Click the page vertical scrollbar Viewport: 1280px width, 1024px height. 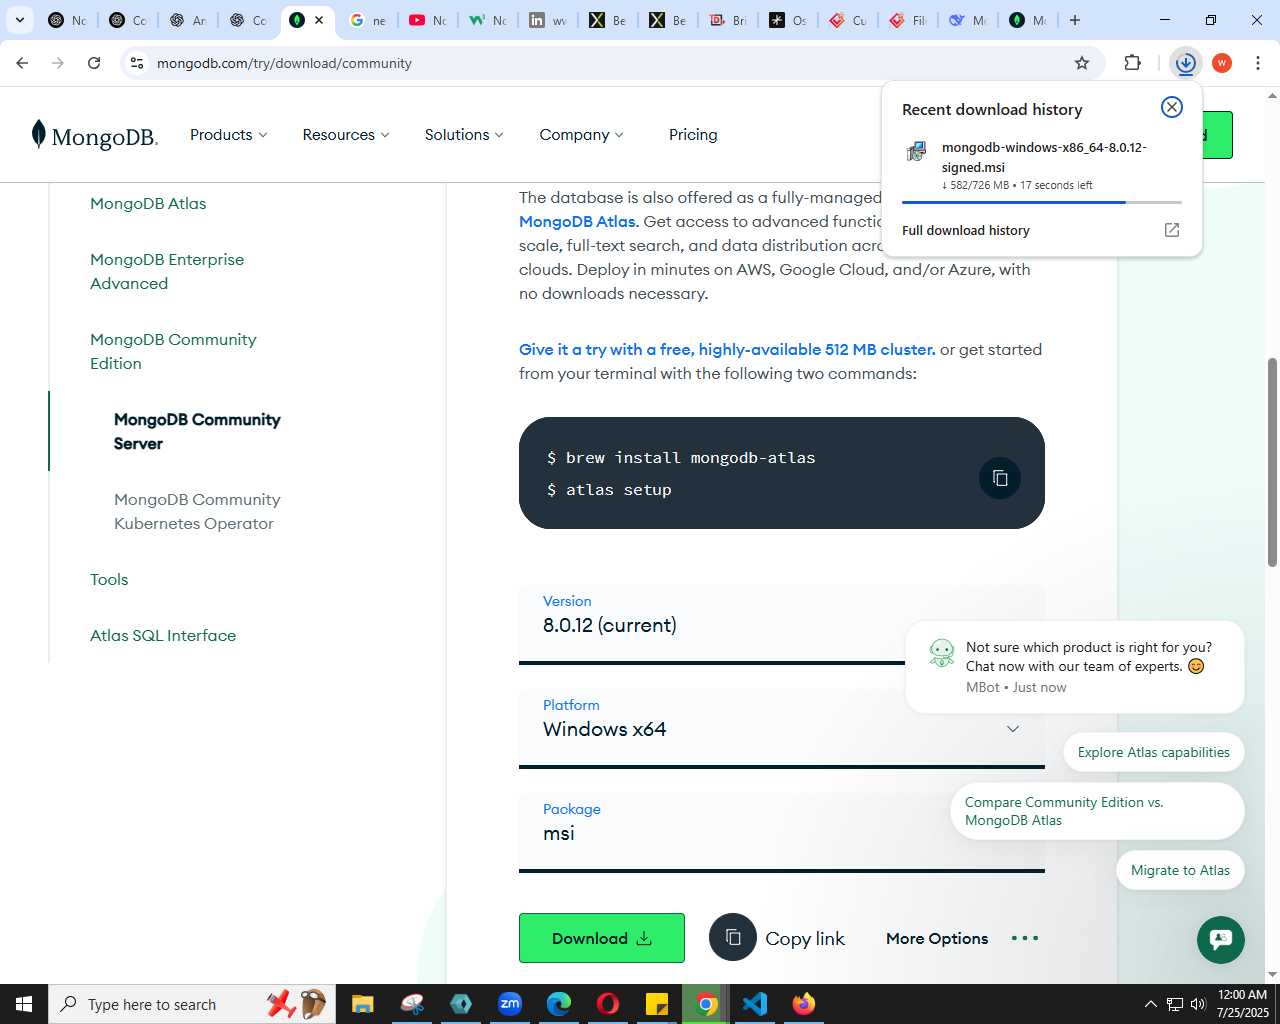[x=1272, y=461]
